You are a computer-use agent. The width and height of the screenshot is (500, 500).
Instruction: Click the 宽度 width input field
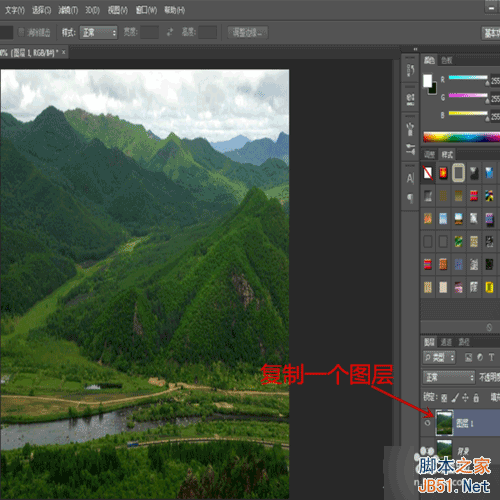tap(149, 32)
